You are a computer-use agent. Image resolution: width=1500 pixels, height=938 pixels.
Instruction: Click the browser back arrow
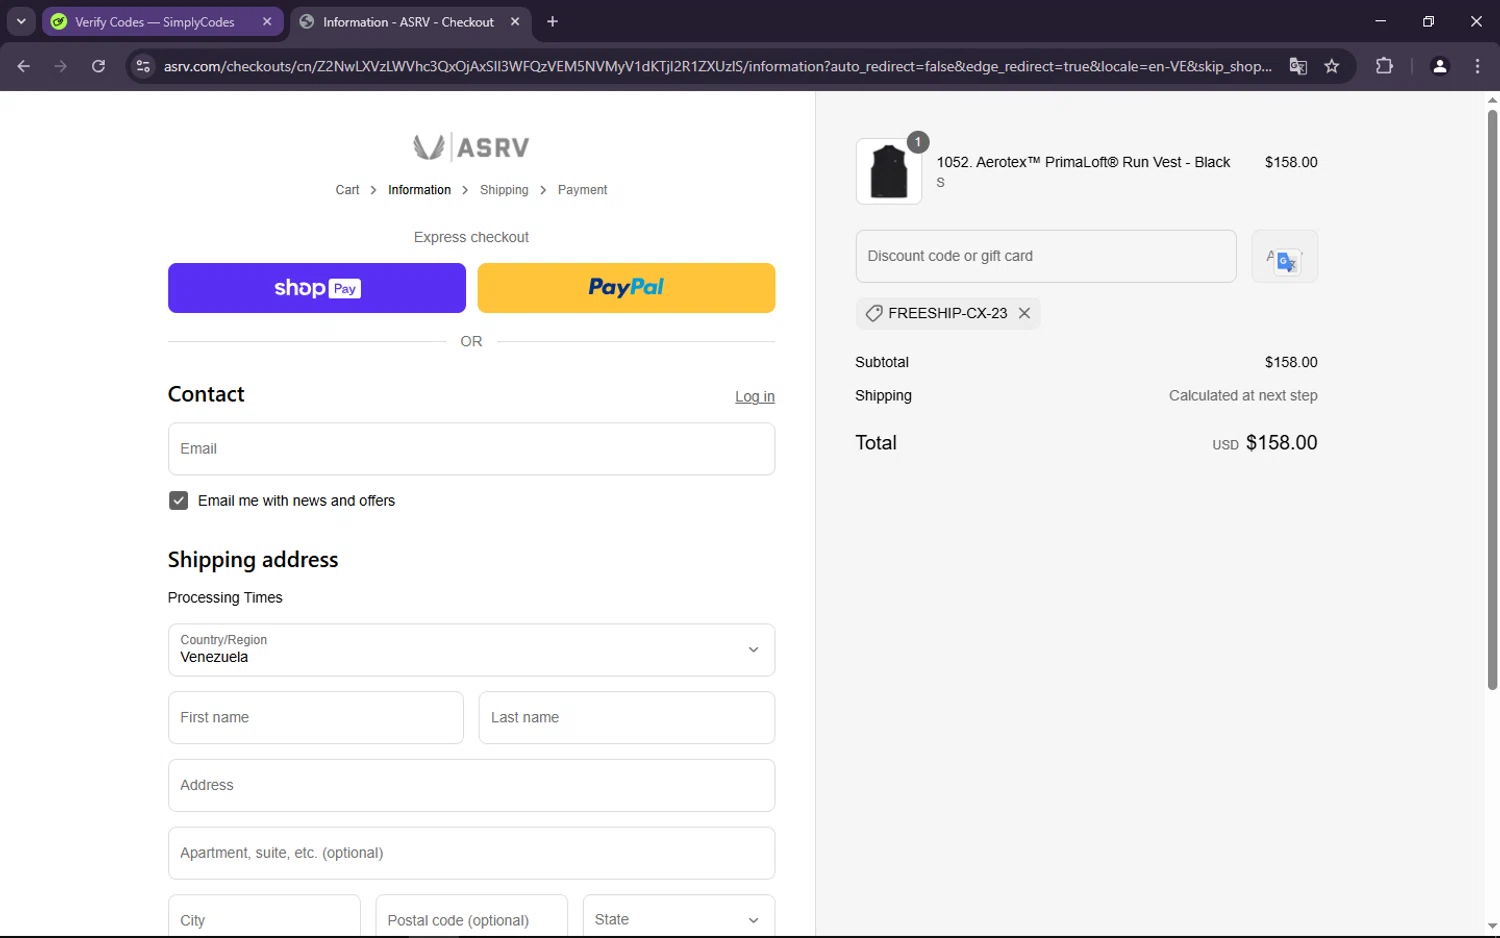[24, 66]
